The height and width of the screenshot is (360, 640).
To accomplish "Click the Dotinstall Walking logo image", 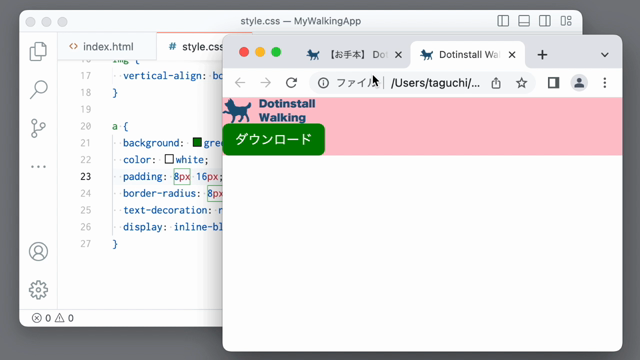I will pos(269,111).
